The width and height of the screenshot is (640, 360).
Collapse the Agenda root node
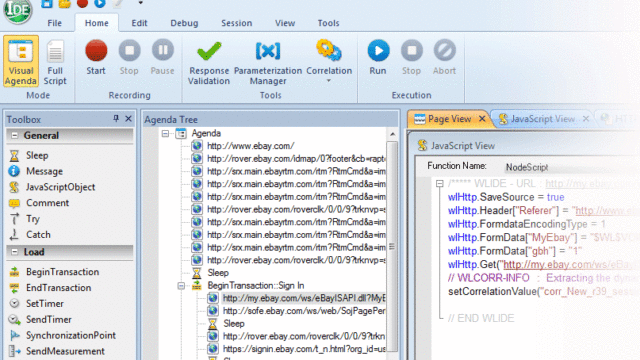[x=165, y=133]
